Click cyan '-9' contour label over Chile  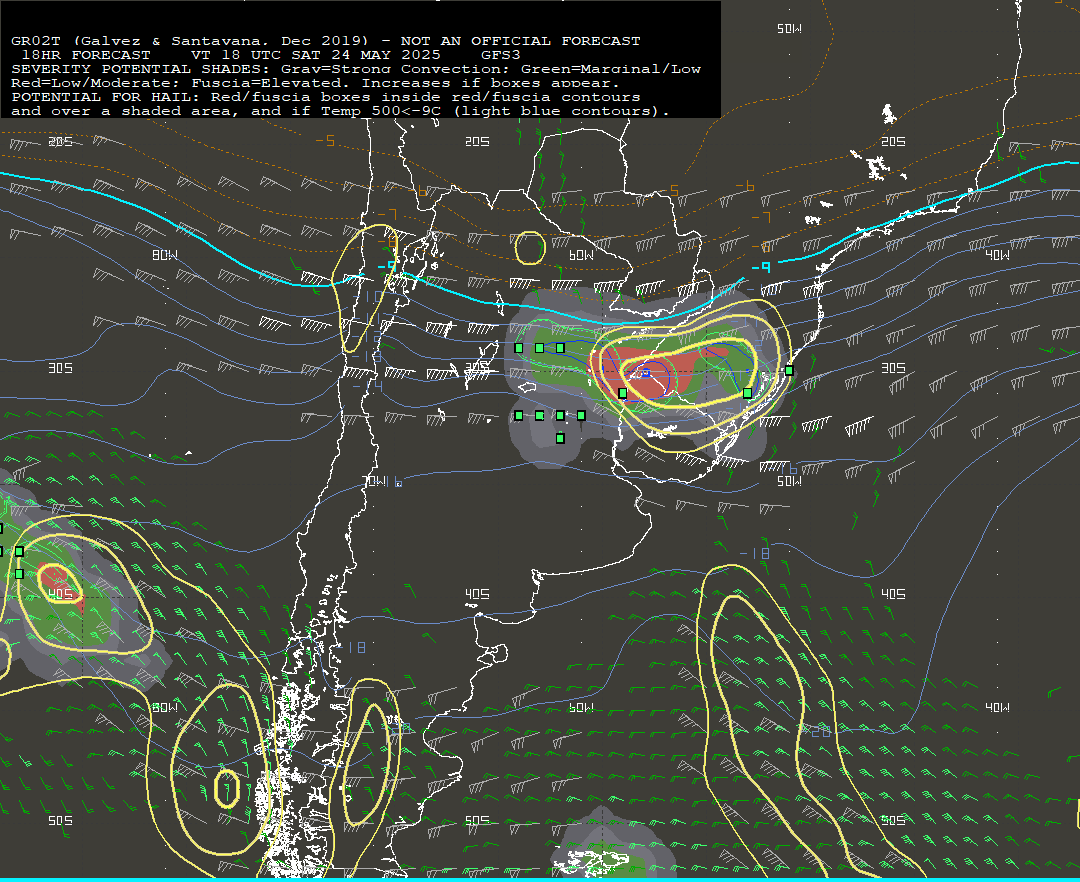coord(388,266)
